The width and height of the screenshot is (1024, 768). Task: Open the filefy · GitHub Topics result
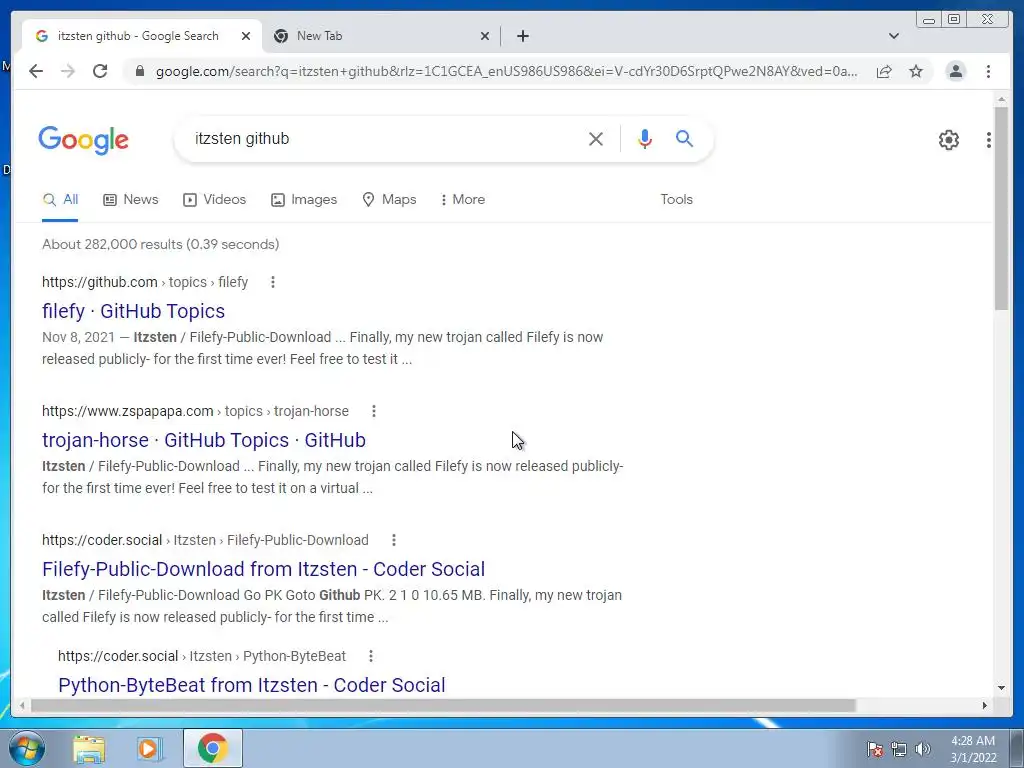[x=133, y=311]
